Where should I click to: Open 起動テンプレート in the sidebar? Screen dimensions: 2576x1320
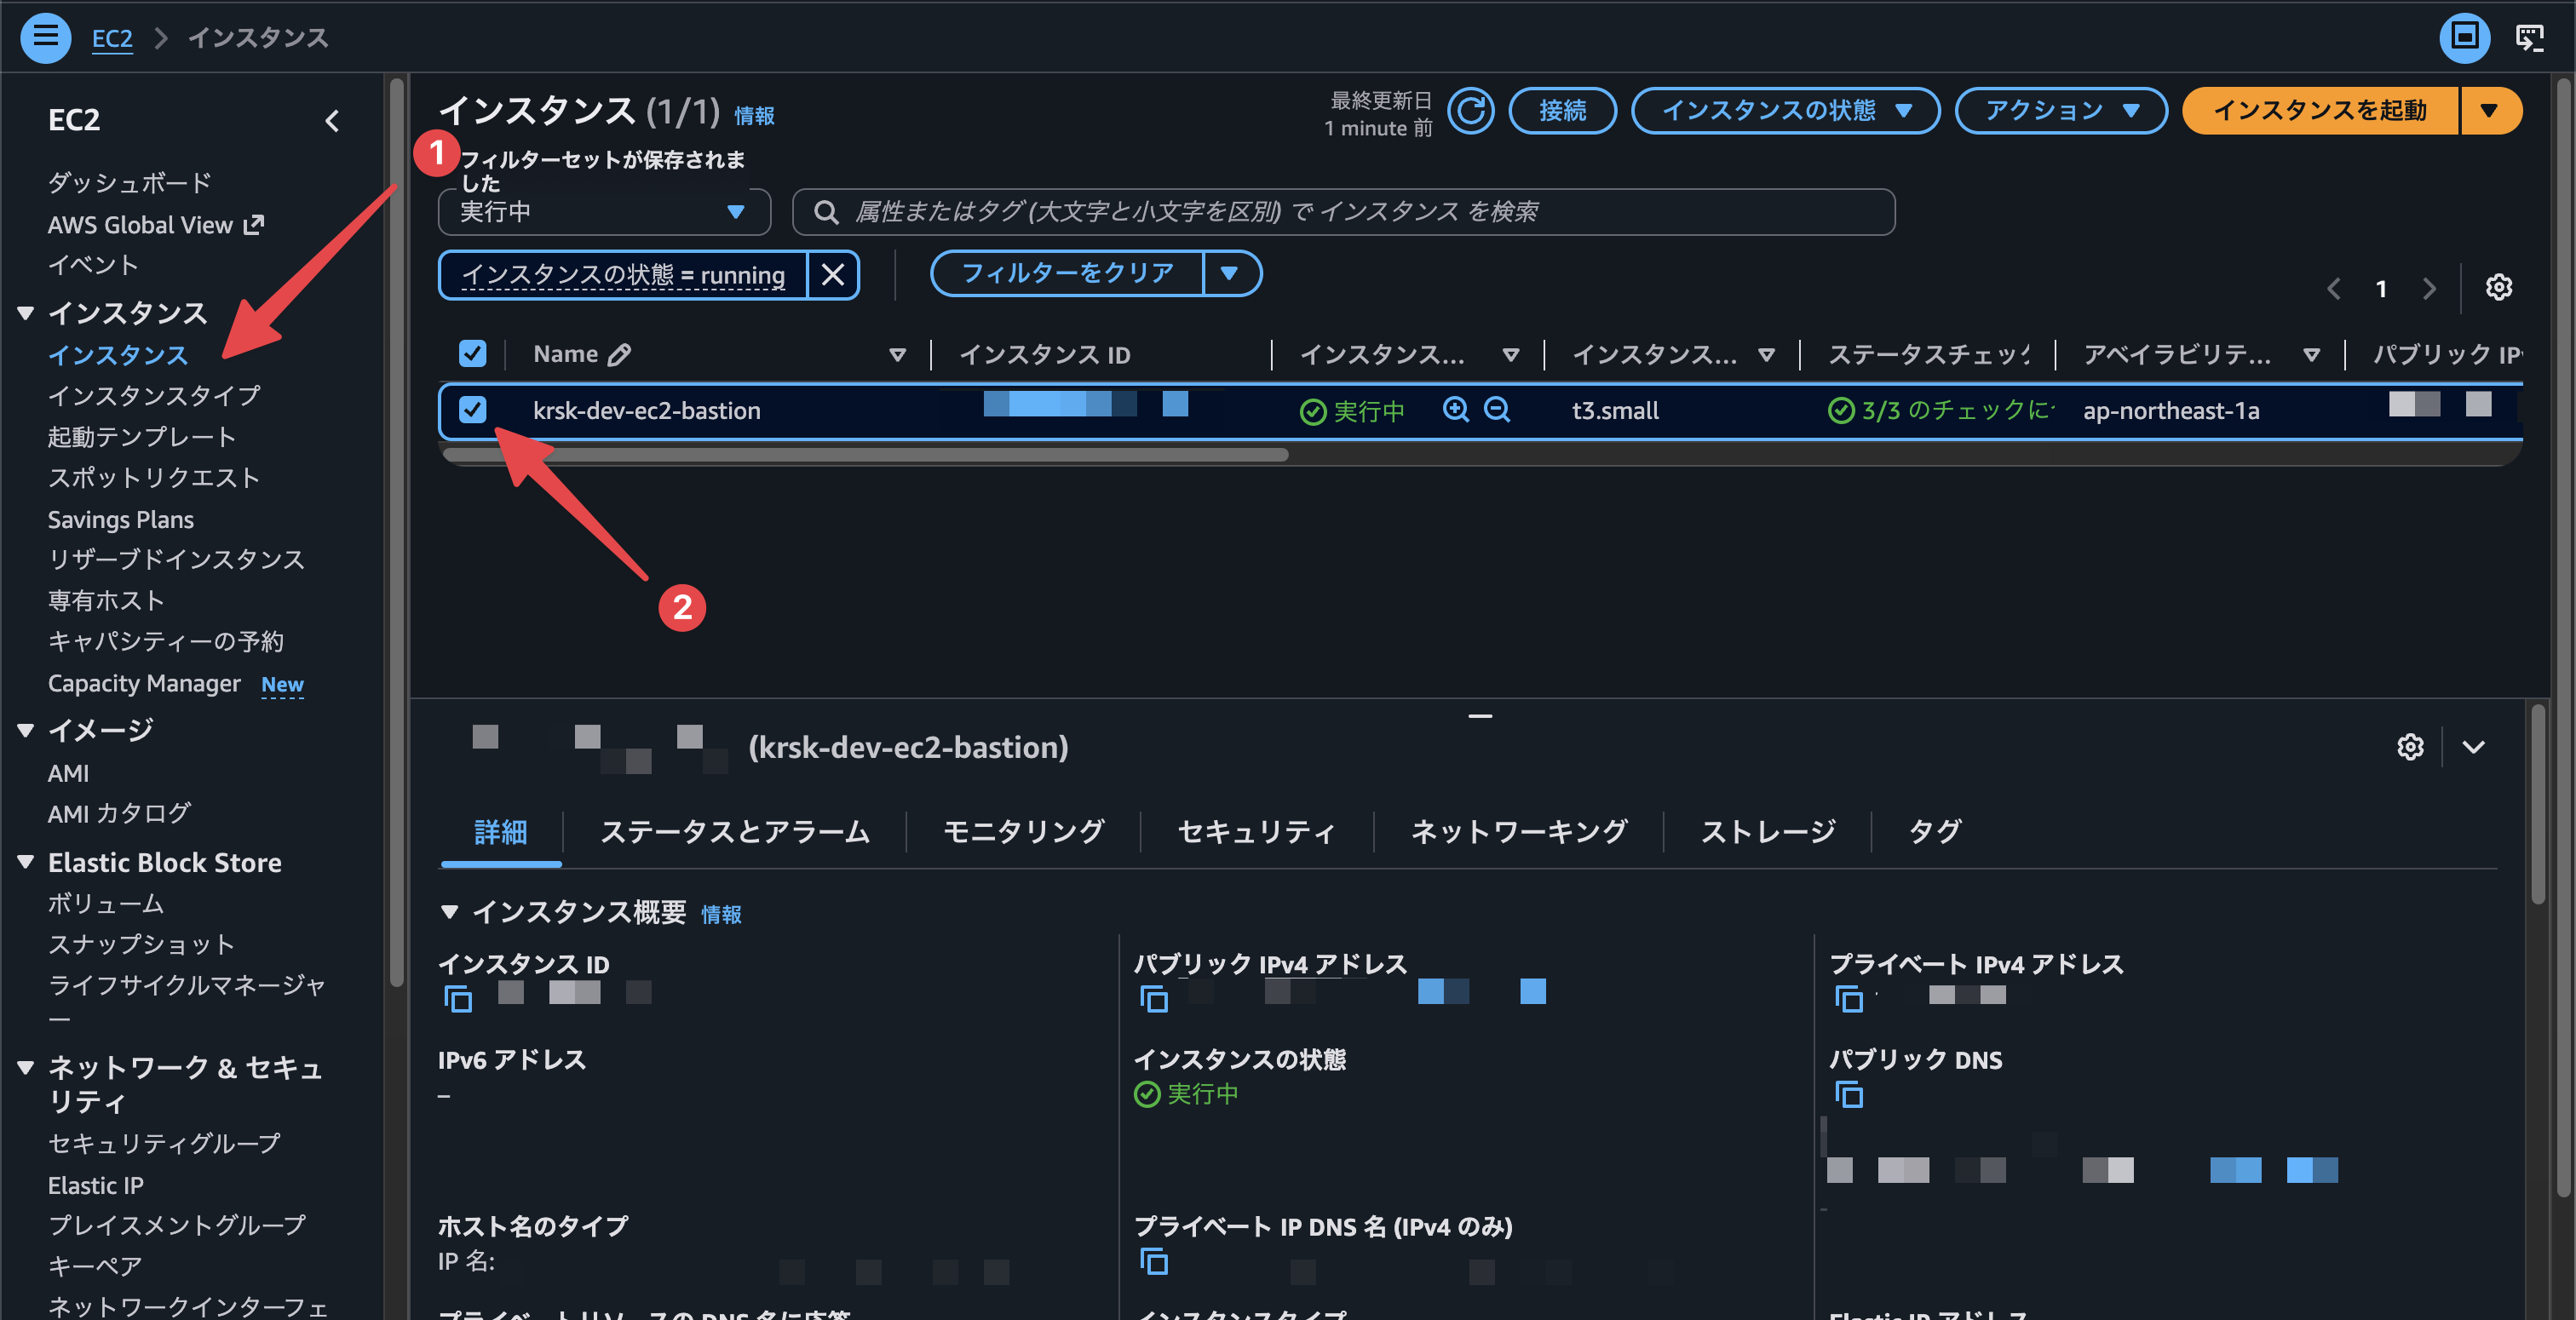point(142,437)
